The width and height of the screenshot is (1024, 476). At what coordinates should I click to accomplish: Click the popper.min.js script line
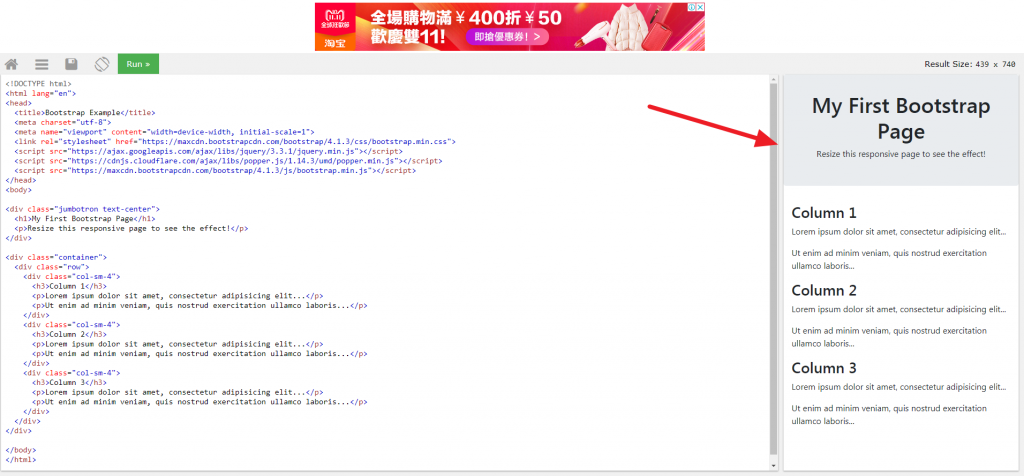point(228,161)
